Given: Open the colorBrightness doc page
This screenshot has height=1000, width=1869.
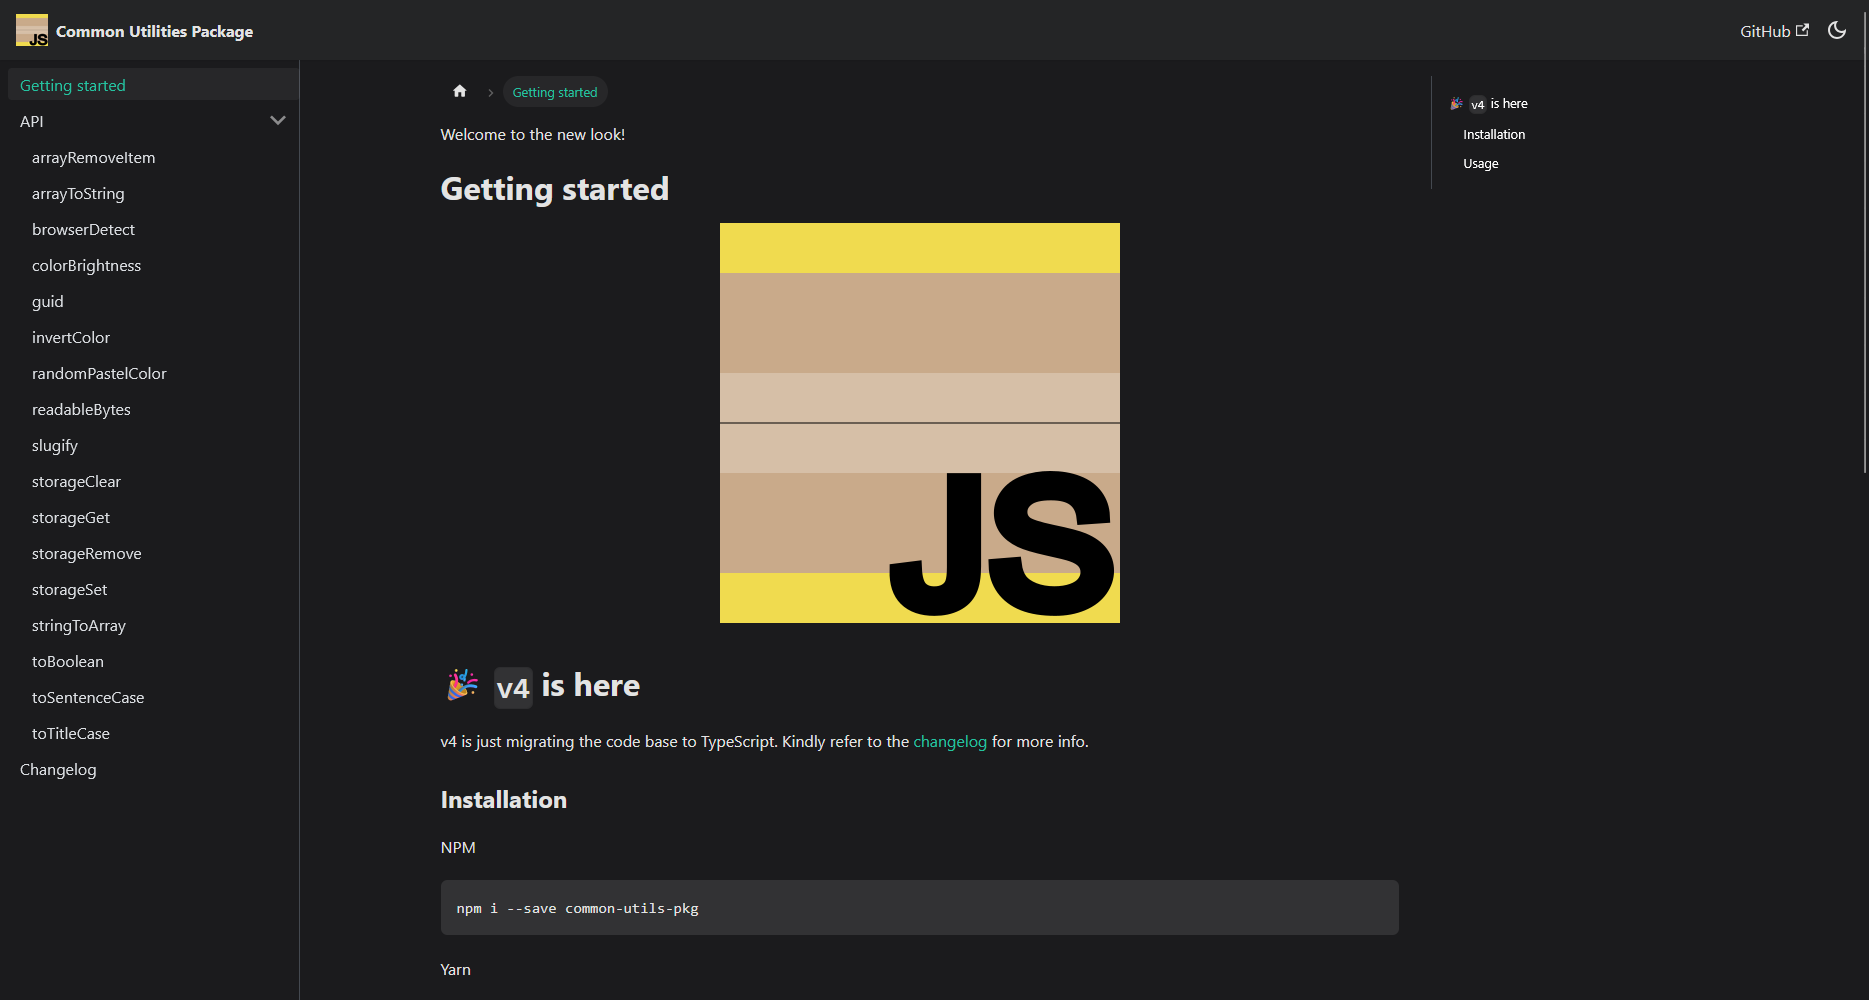Looking at the screenshot, I should 86,265.
